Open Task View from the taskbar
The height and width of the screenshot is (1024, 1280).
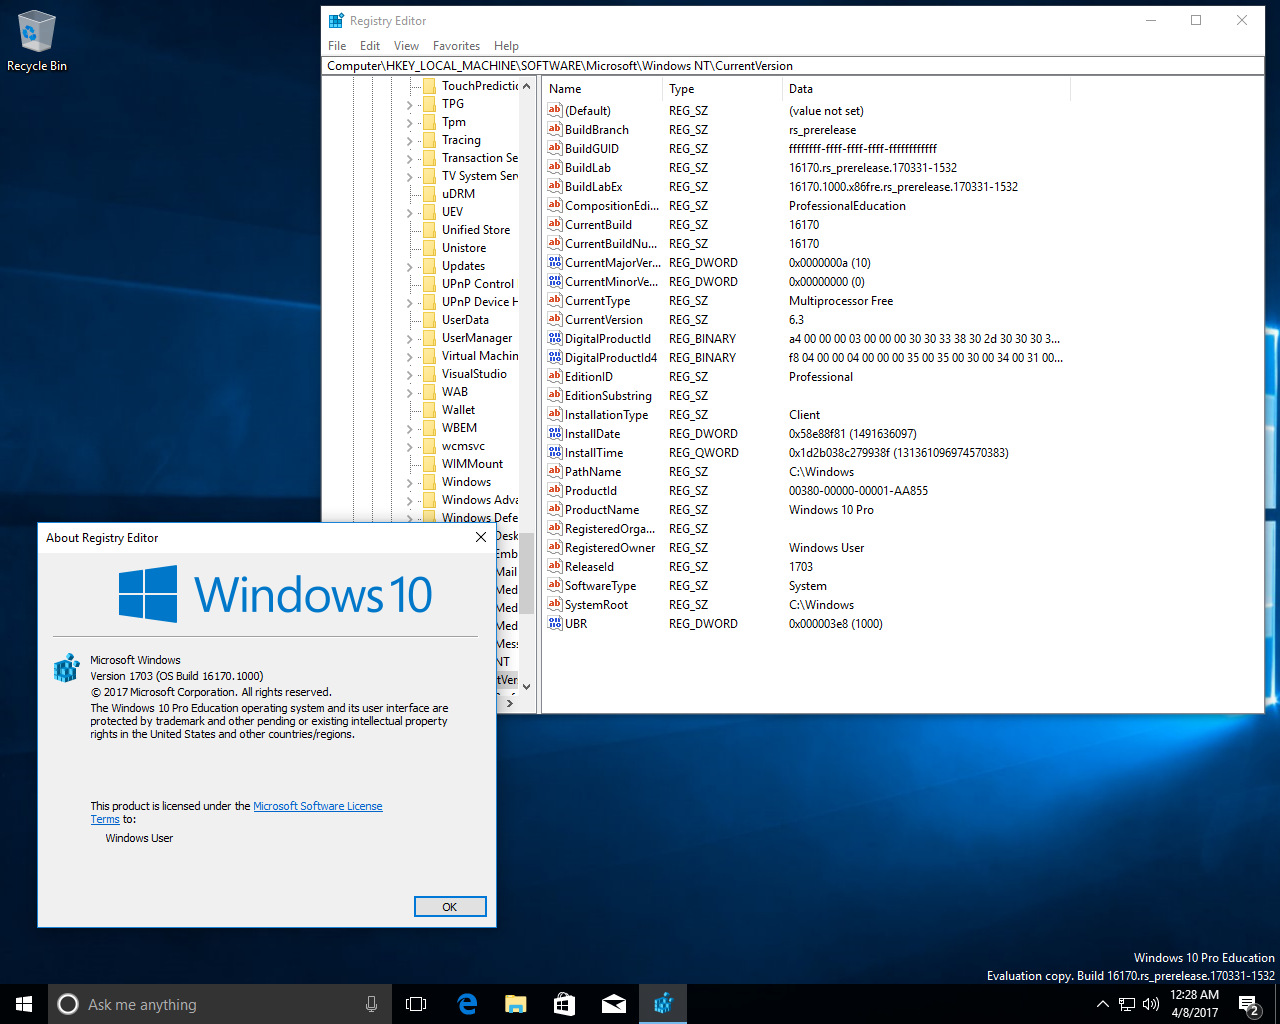pyautogui.click(x=416, y=1004)
